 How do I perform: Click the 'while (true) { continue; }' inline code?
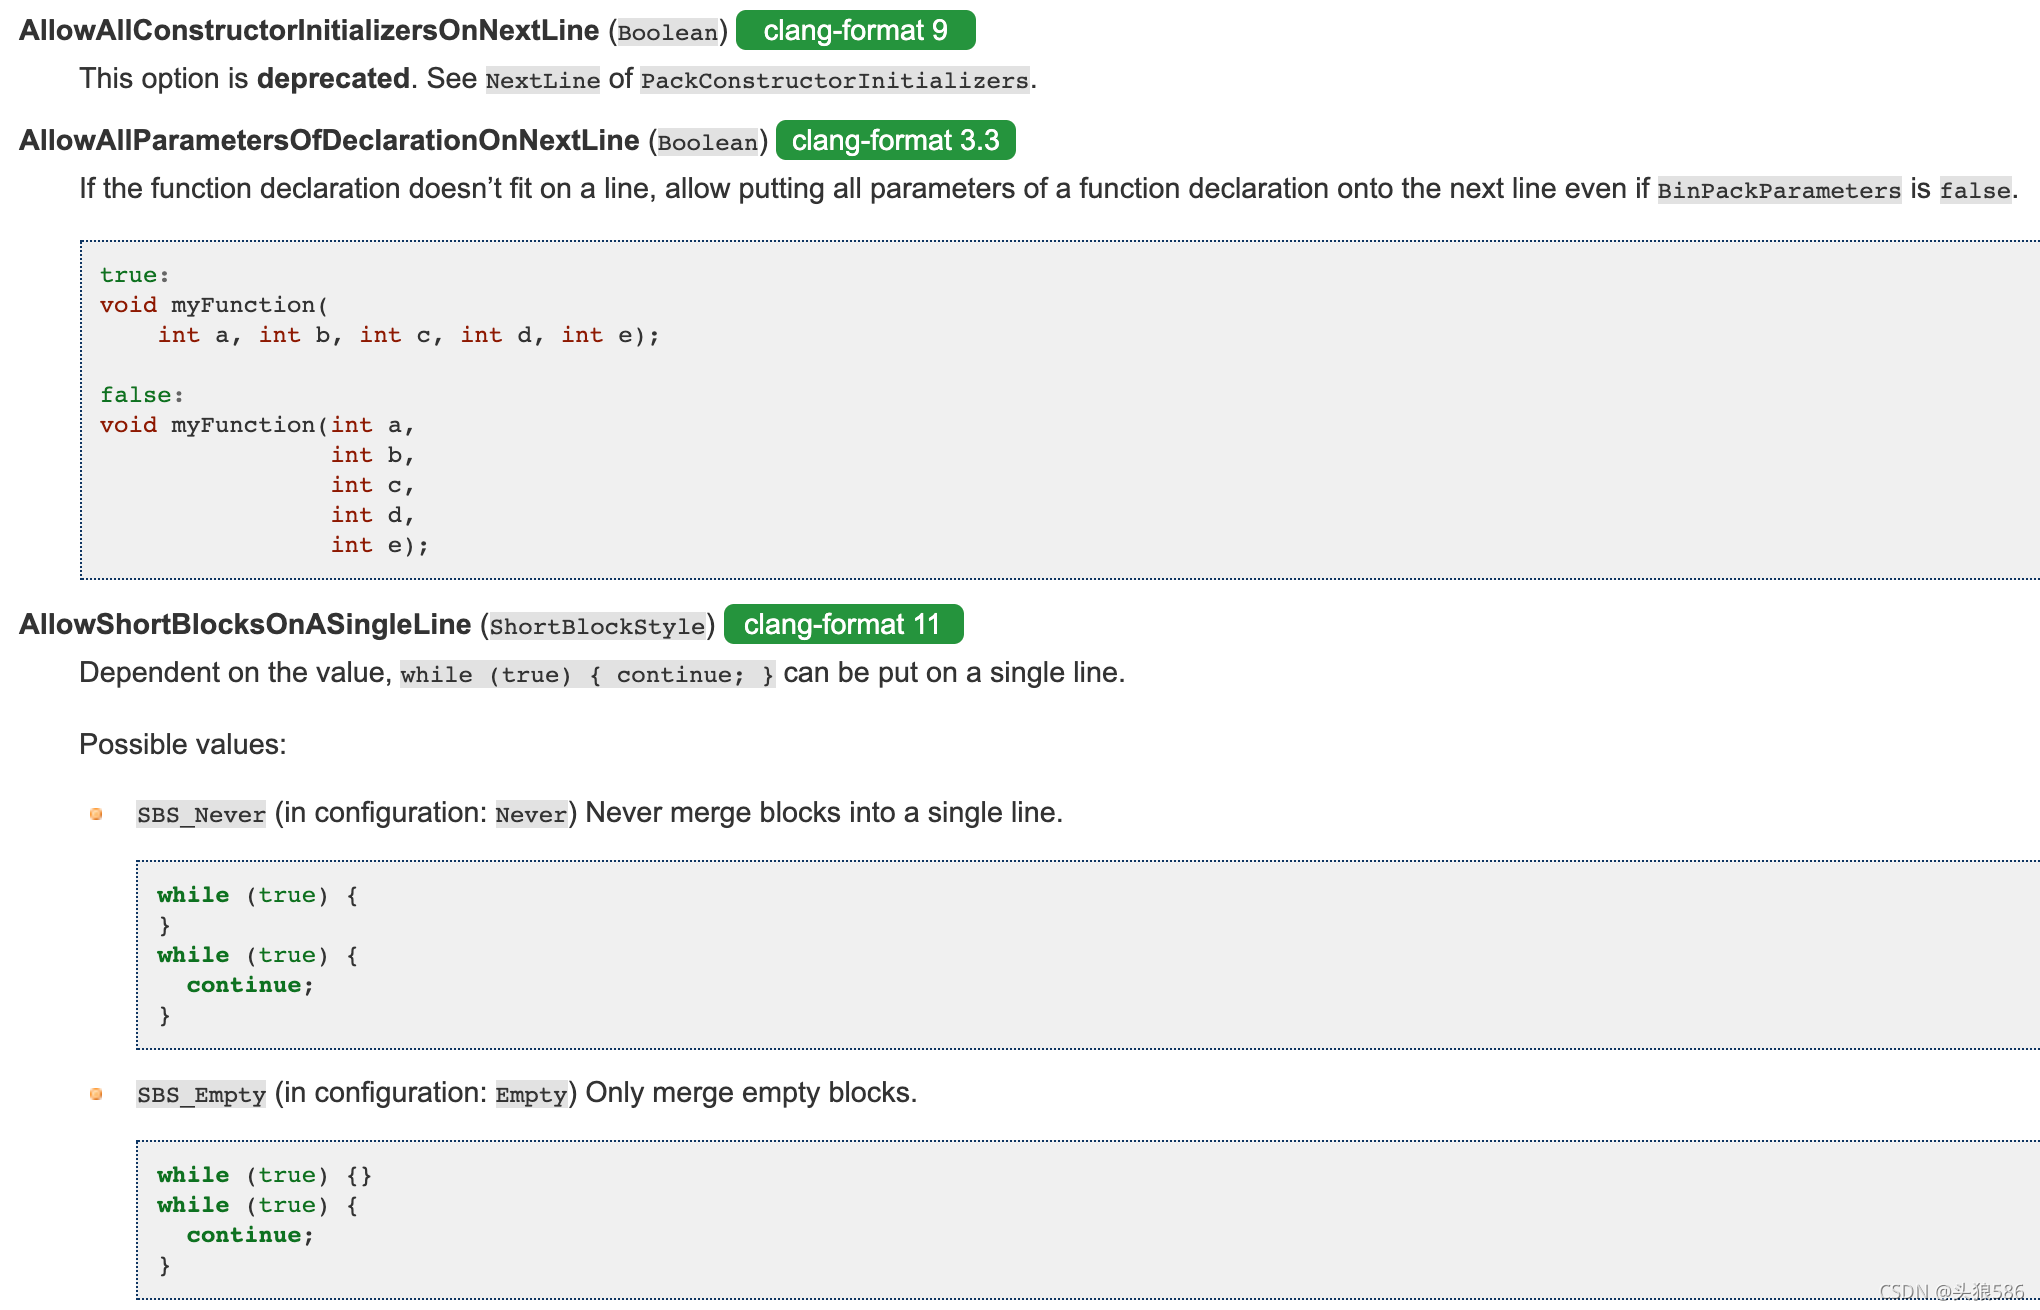[x=587, y=674]
